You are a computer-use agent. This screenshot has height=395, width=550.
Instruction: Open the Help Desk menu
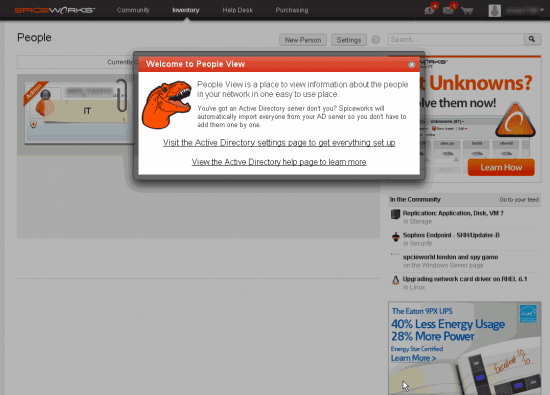(237, 10)
